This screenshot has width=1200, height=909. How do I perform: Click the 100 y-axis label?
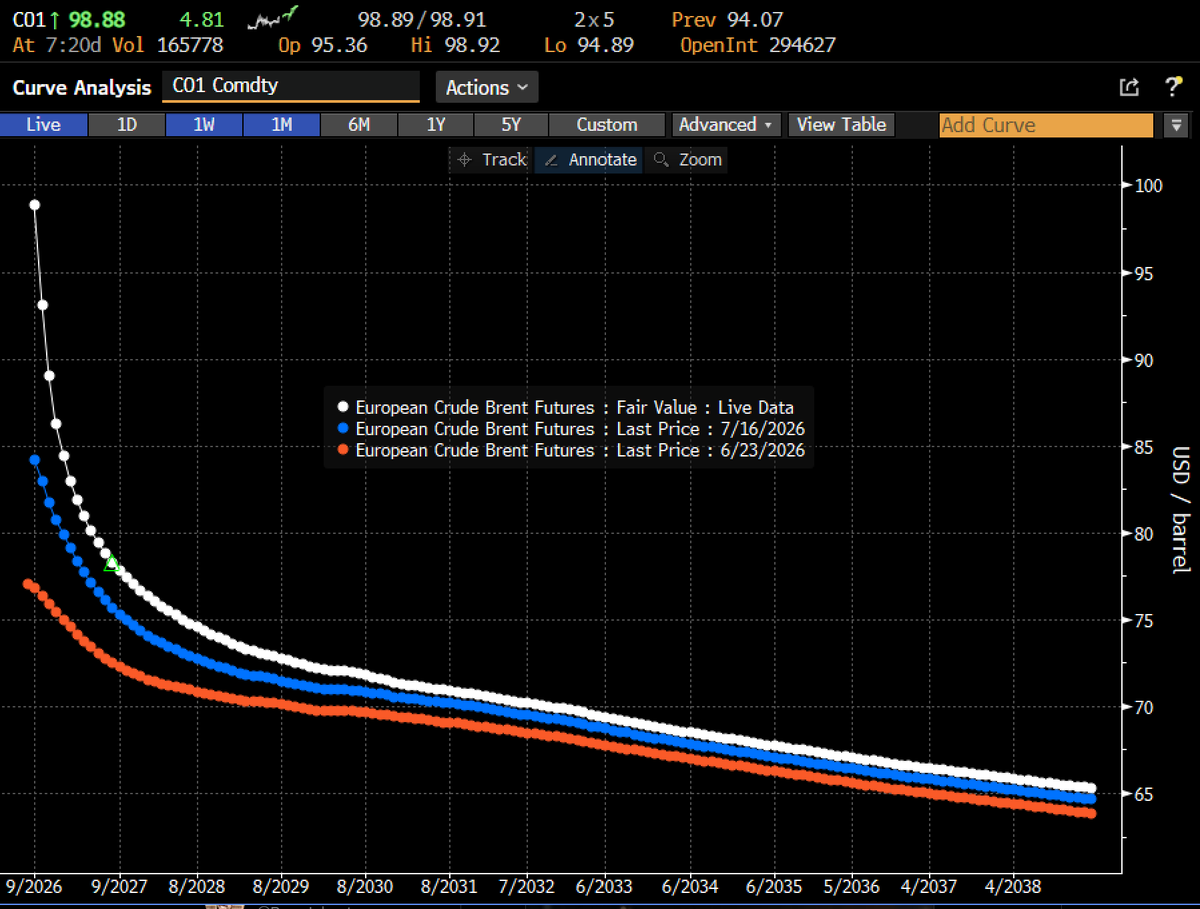click(x=1149, y=186)
